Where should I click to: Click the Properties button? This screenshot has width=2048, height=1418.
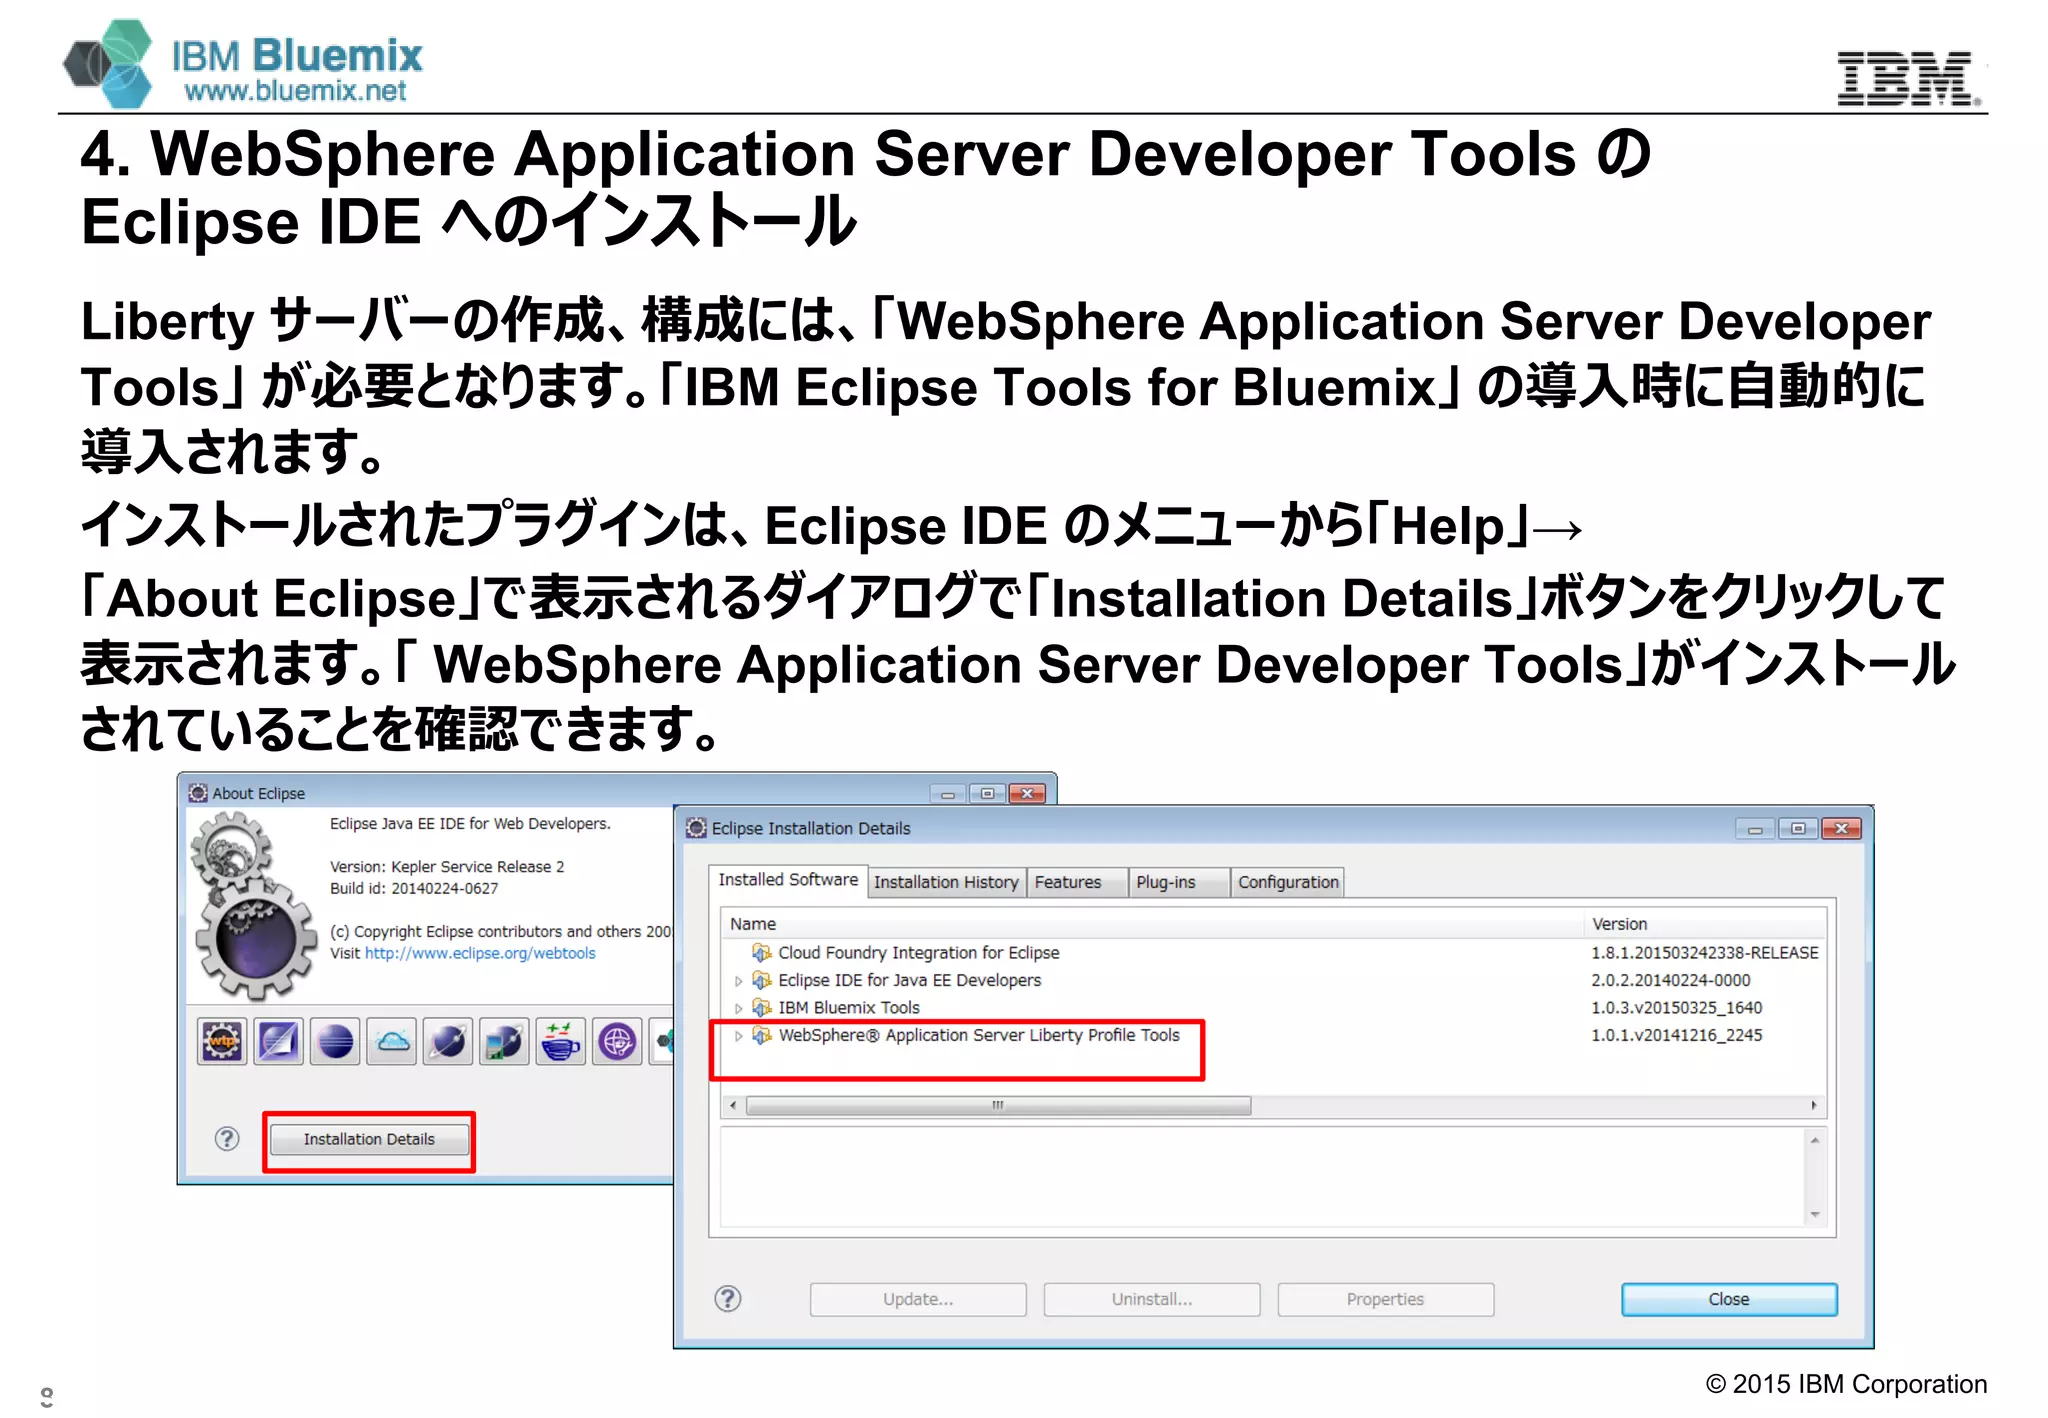pos(1385,1299)
